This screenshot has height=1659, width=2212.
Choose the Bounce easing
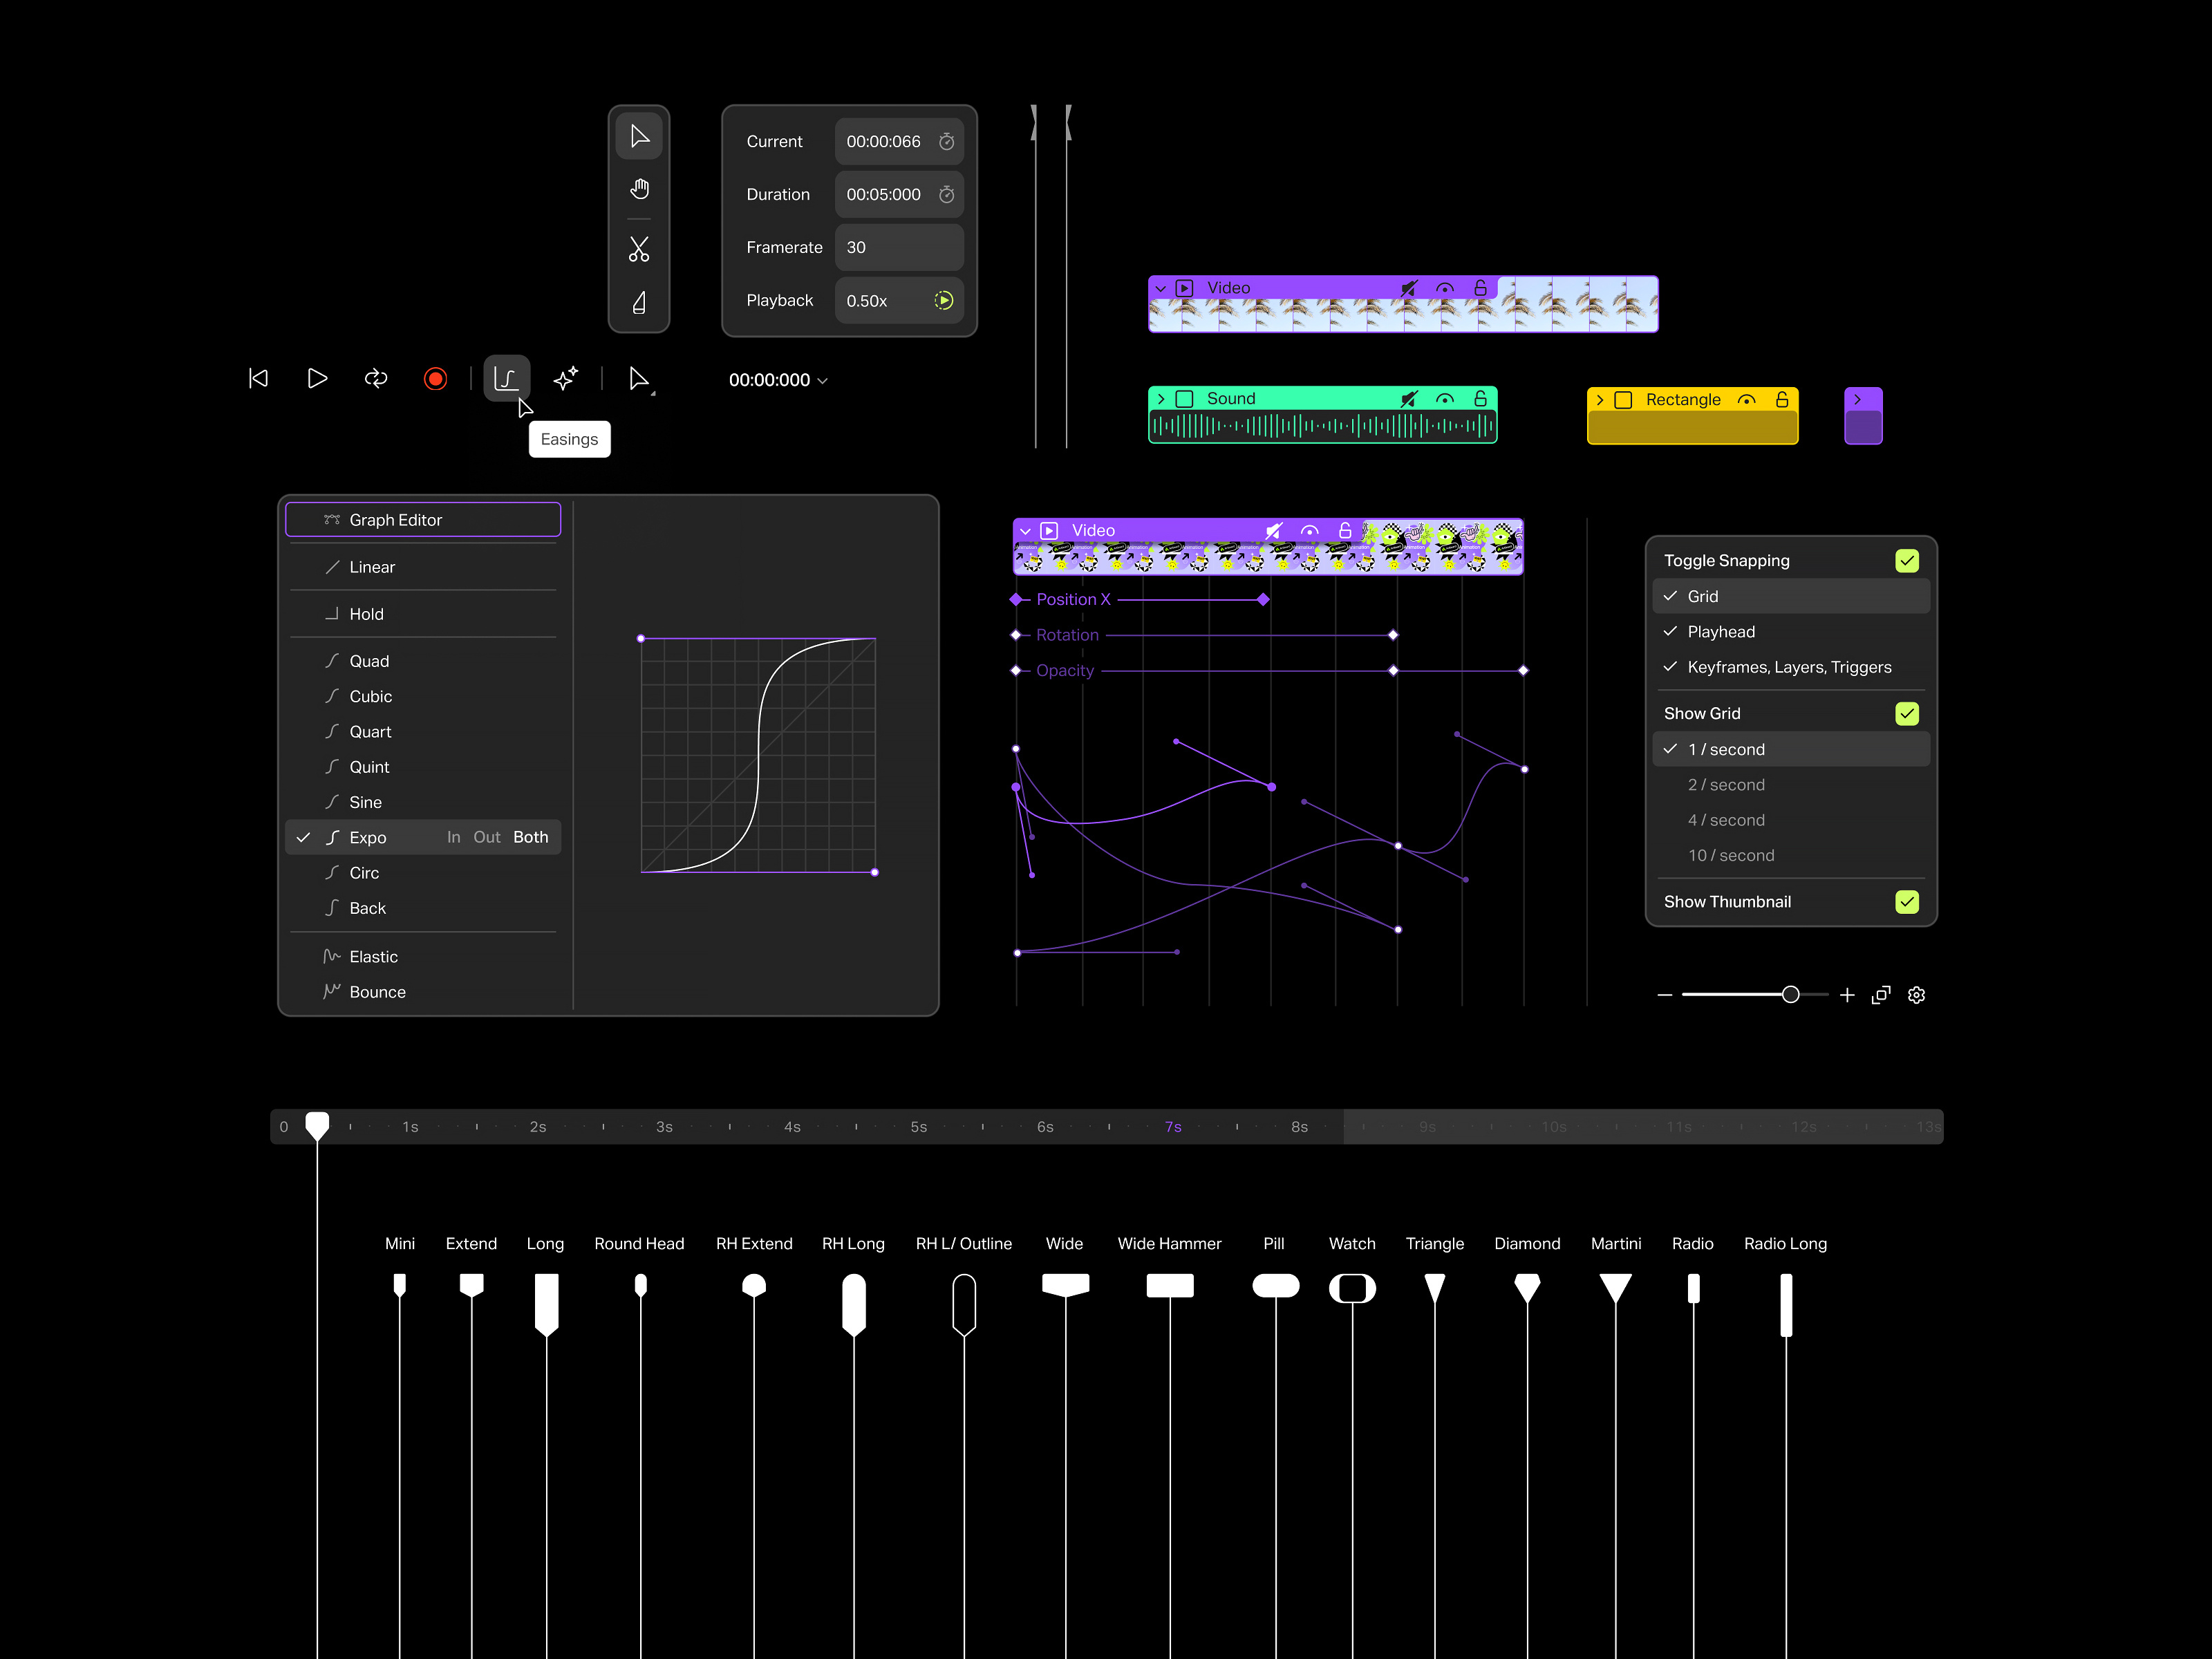pyautogui.click(x=377, y=991)
